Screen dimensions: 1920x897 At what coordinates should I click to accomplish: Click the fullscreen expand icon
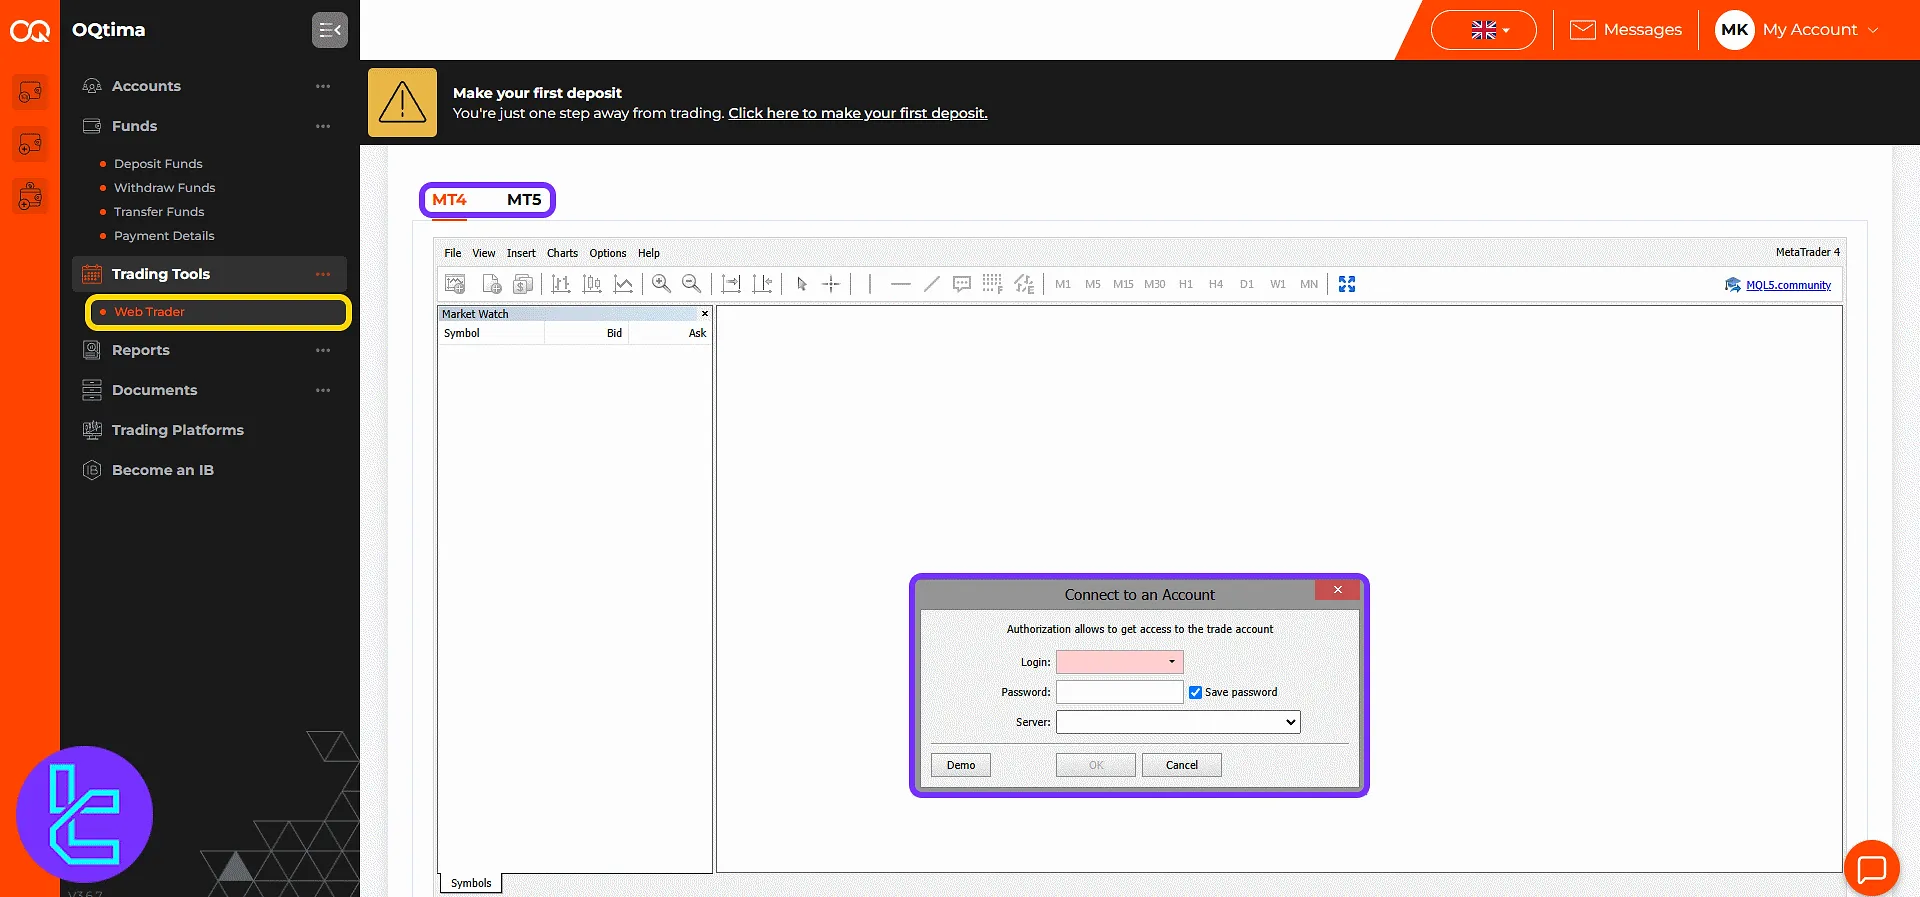(x=1347, y=284)
